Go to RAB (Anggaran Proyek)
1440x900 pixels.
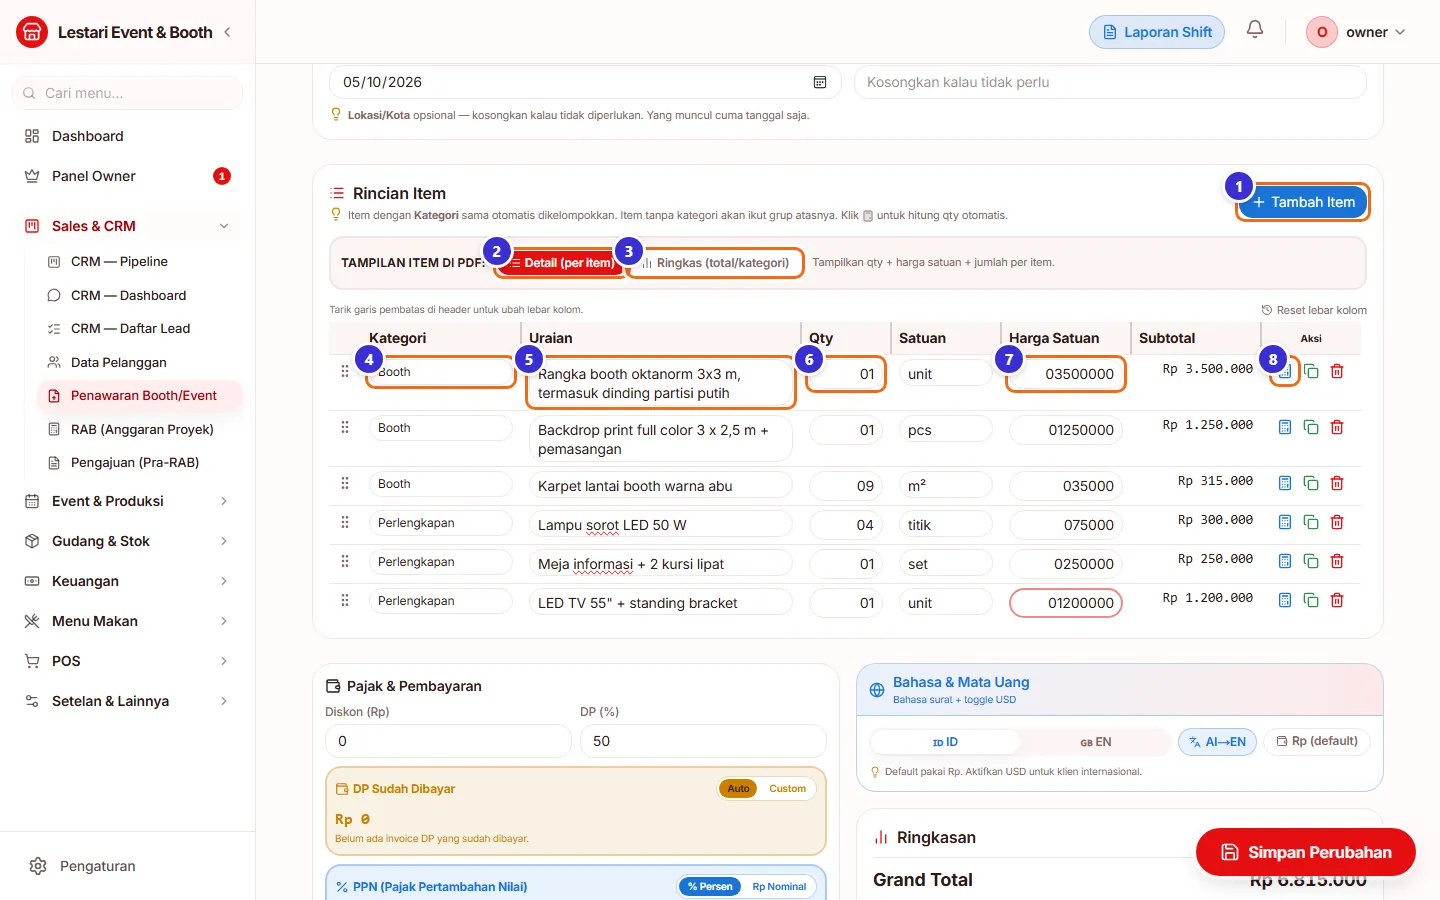(140, 430)
